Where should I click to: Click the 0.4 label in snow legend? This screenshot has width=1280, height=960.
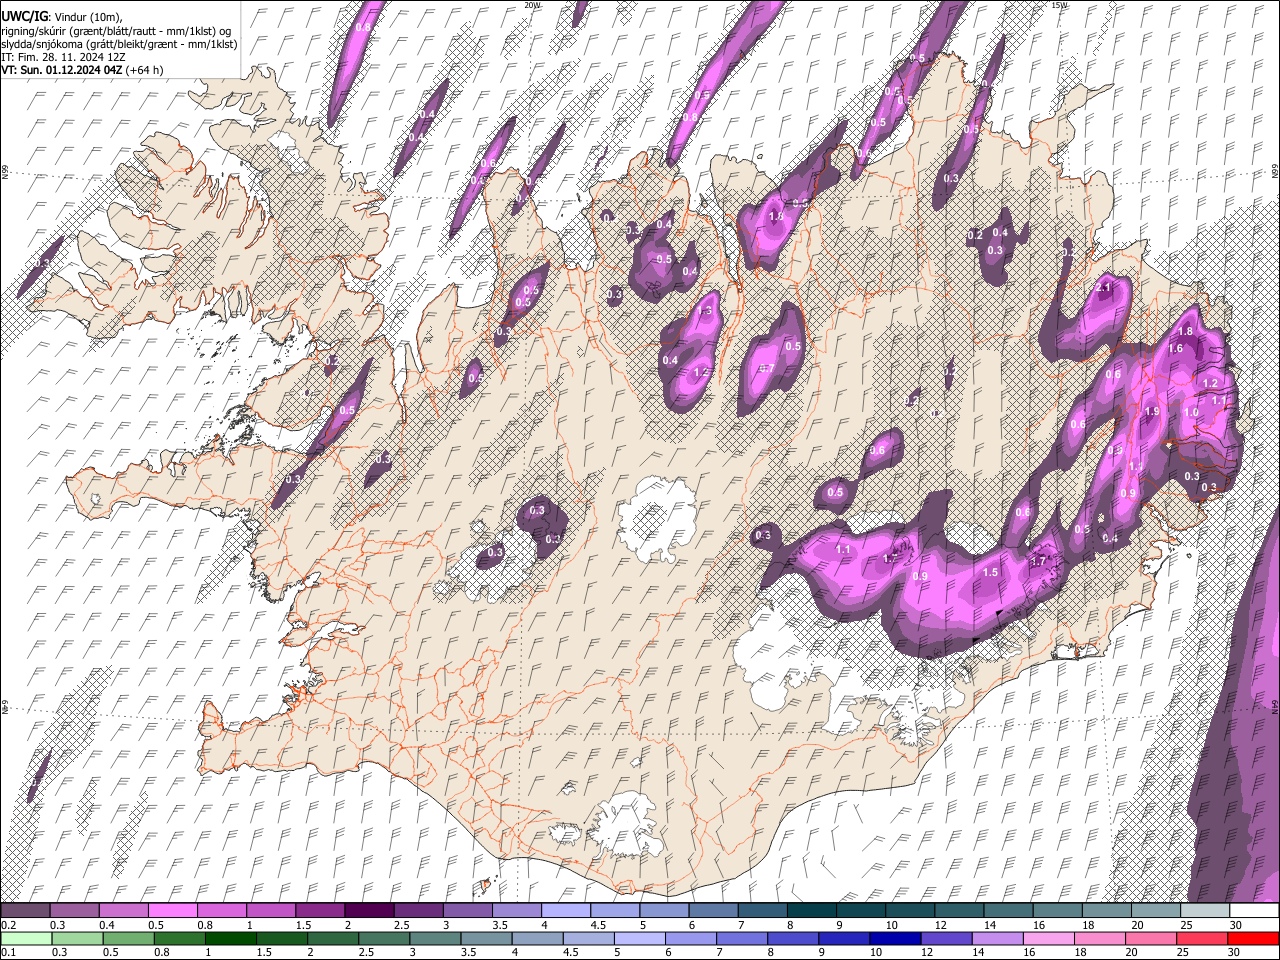pos(107,925)
